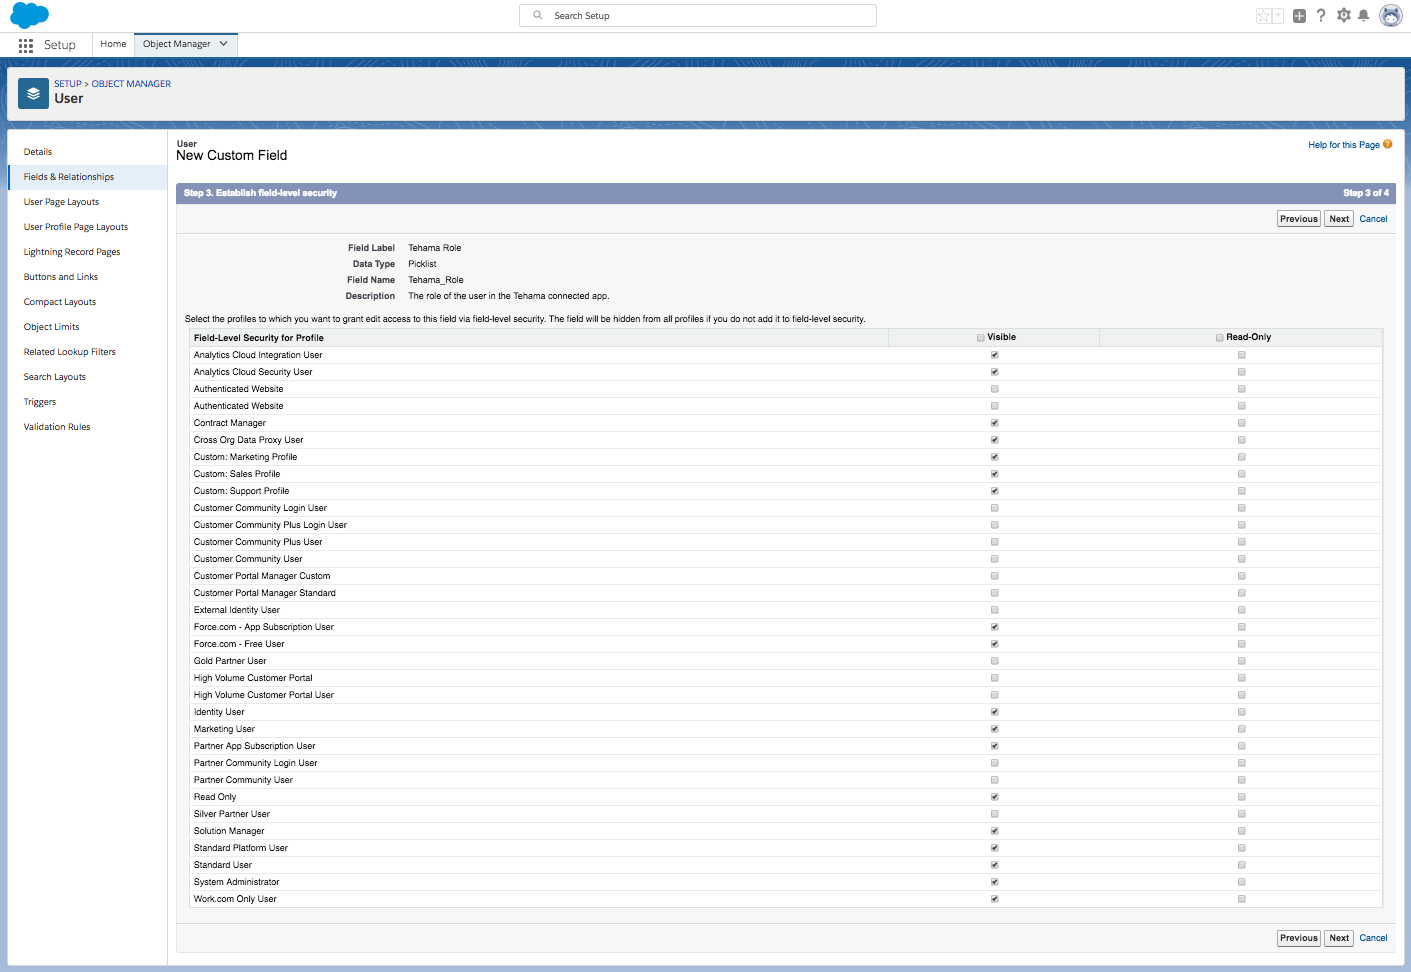
Task: Expand the Object Manager tab chevron
Action: (224, 44)
